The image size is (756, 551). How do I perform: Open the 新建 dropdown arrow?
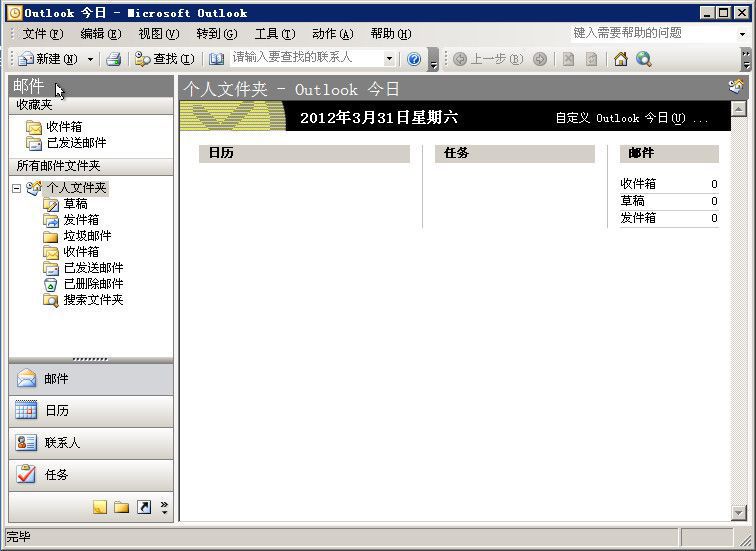pyautogui.click(x=90, y=59)
